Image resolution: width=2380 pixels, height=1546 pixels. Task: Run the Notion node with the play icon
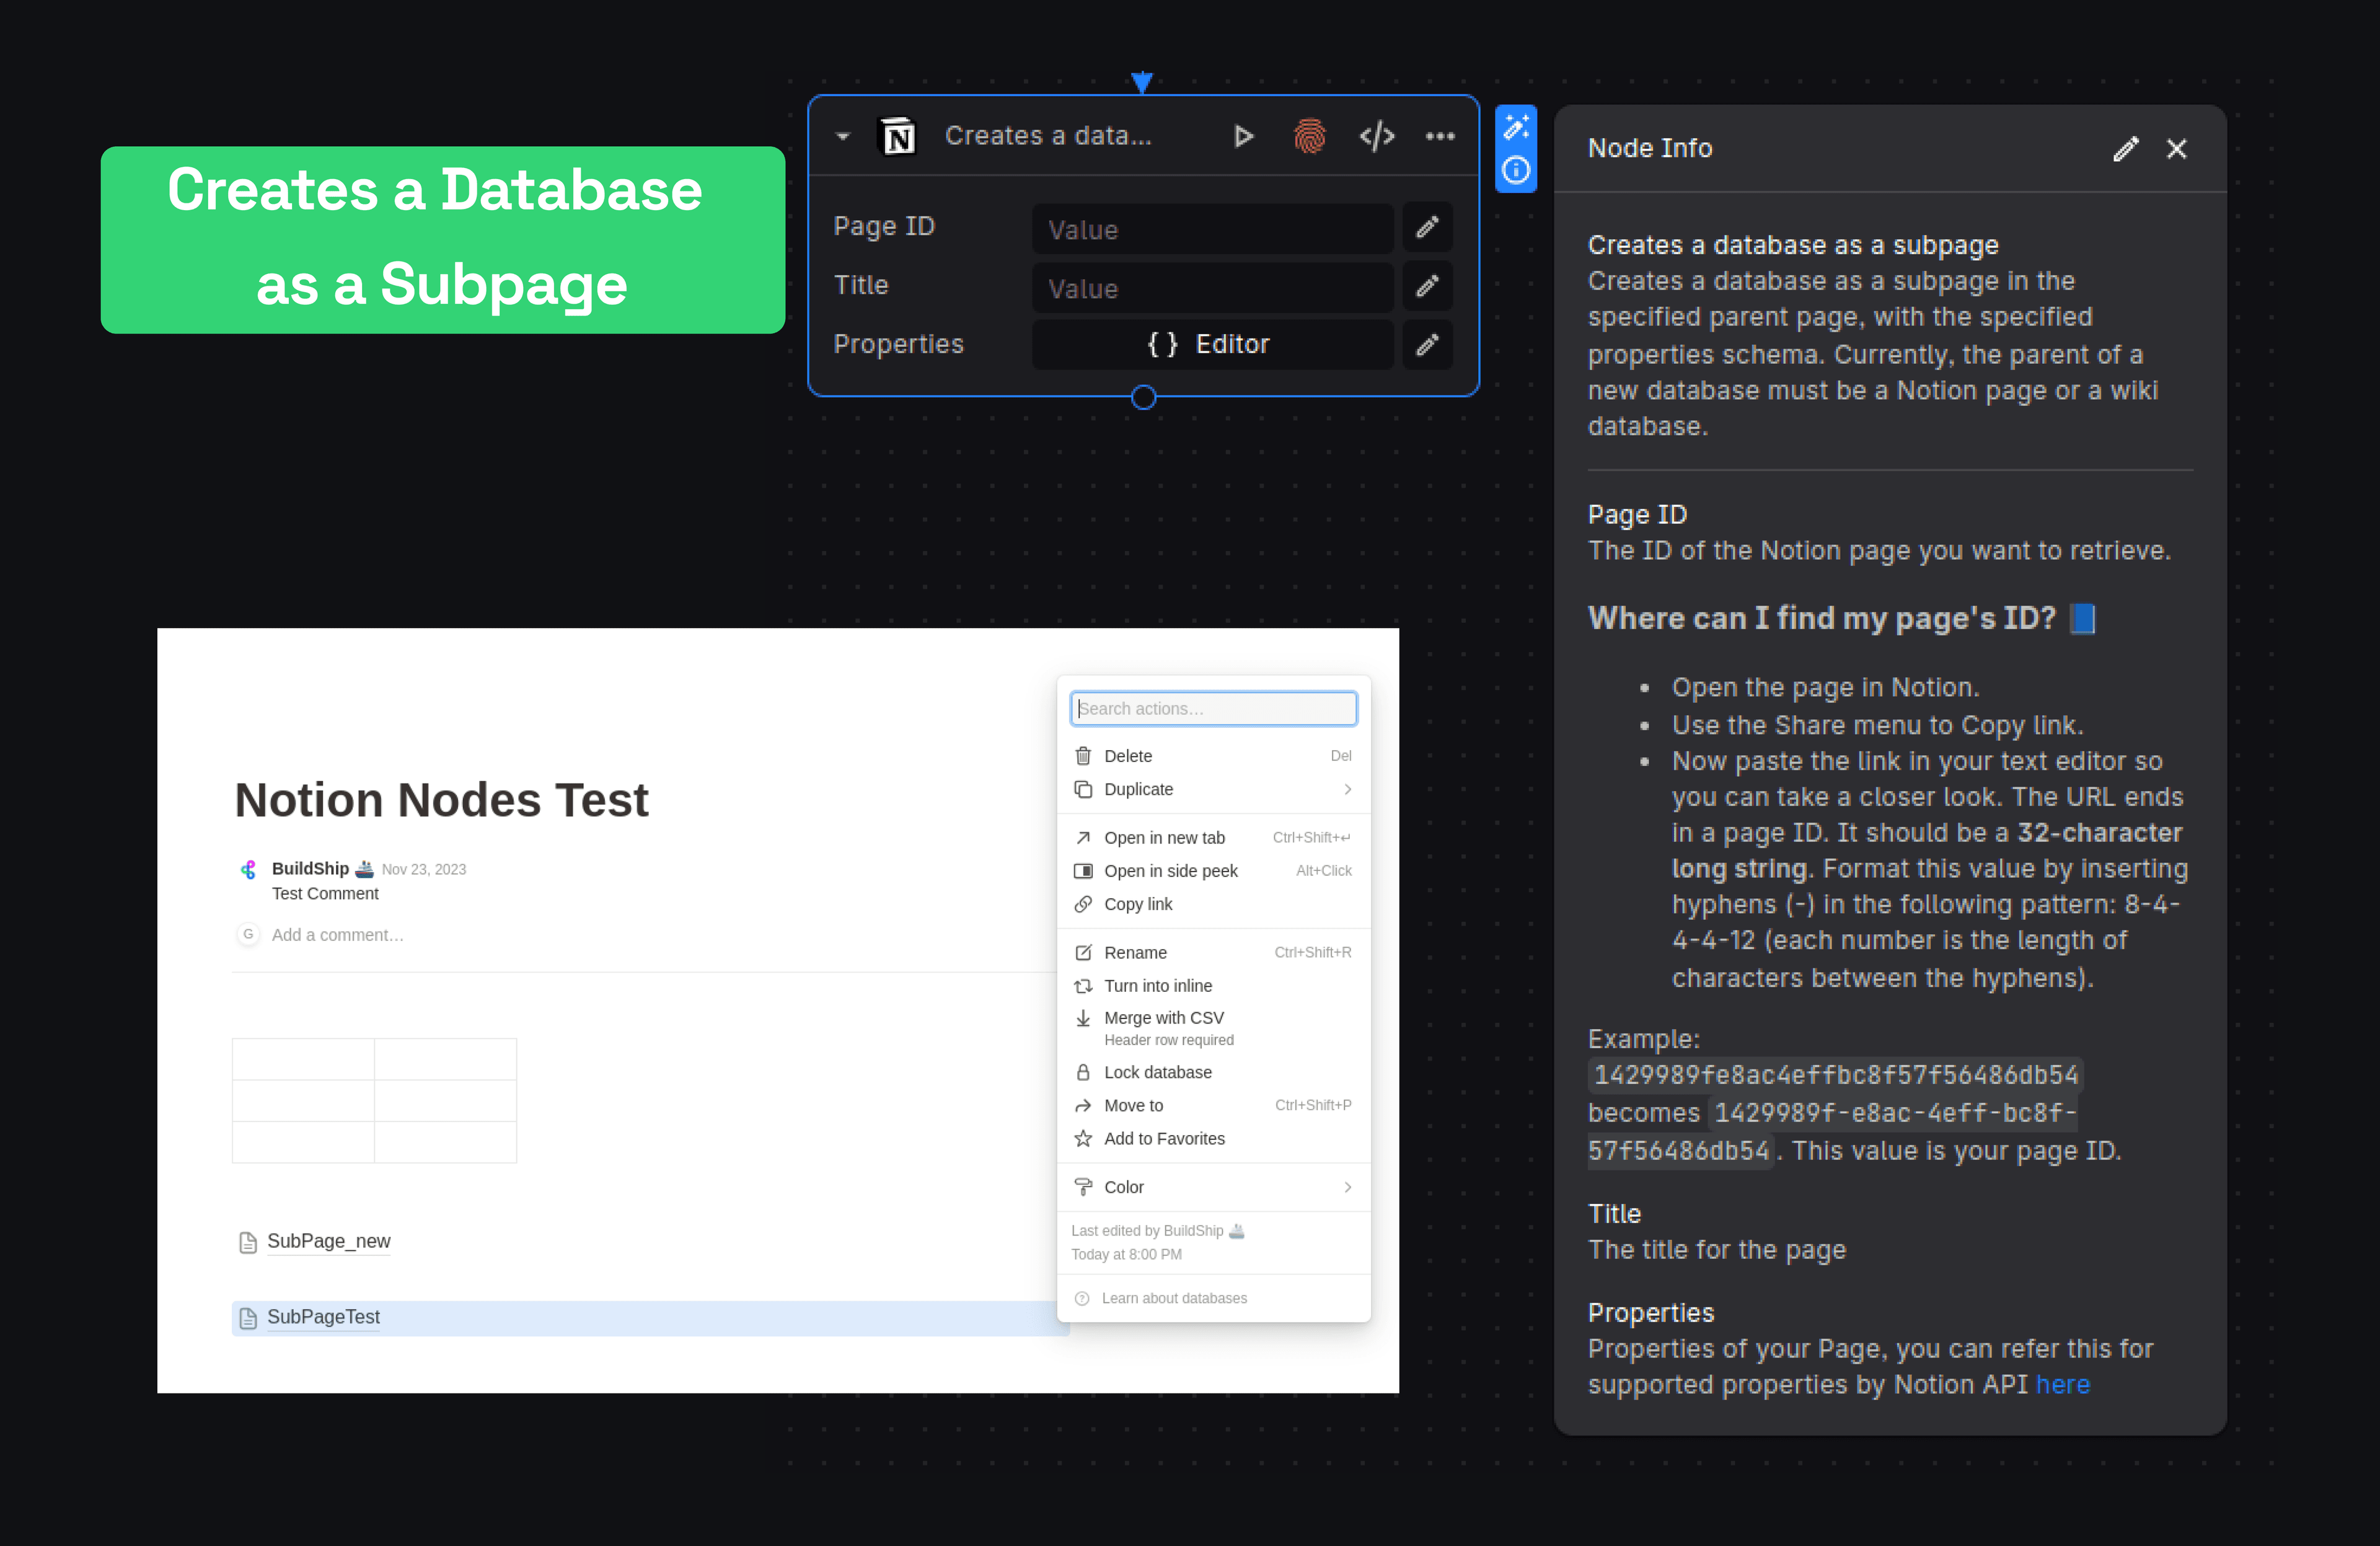click(1243, 136)
